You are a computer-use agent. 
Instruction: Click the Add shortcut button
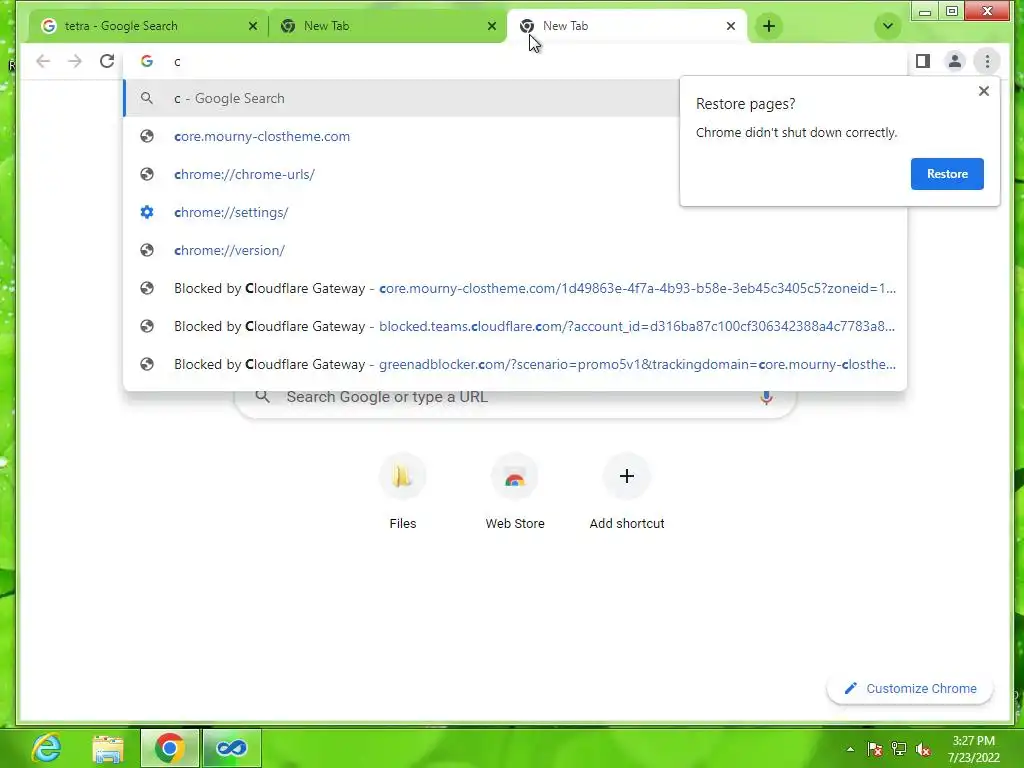[x=626, y=493]
